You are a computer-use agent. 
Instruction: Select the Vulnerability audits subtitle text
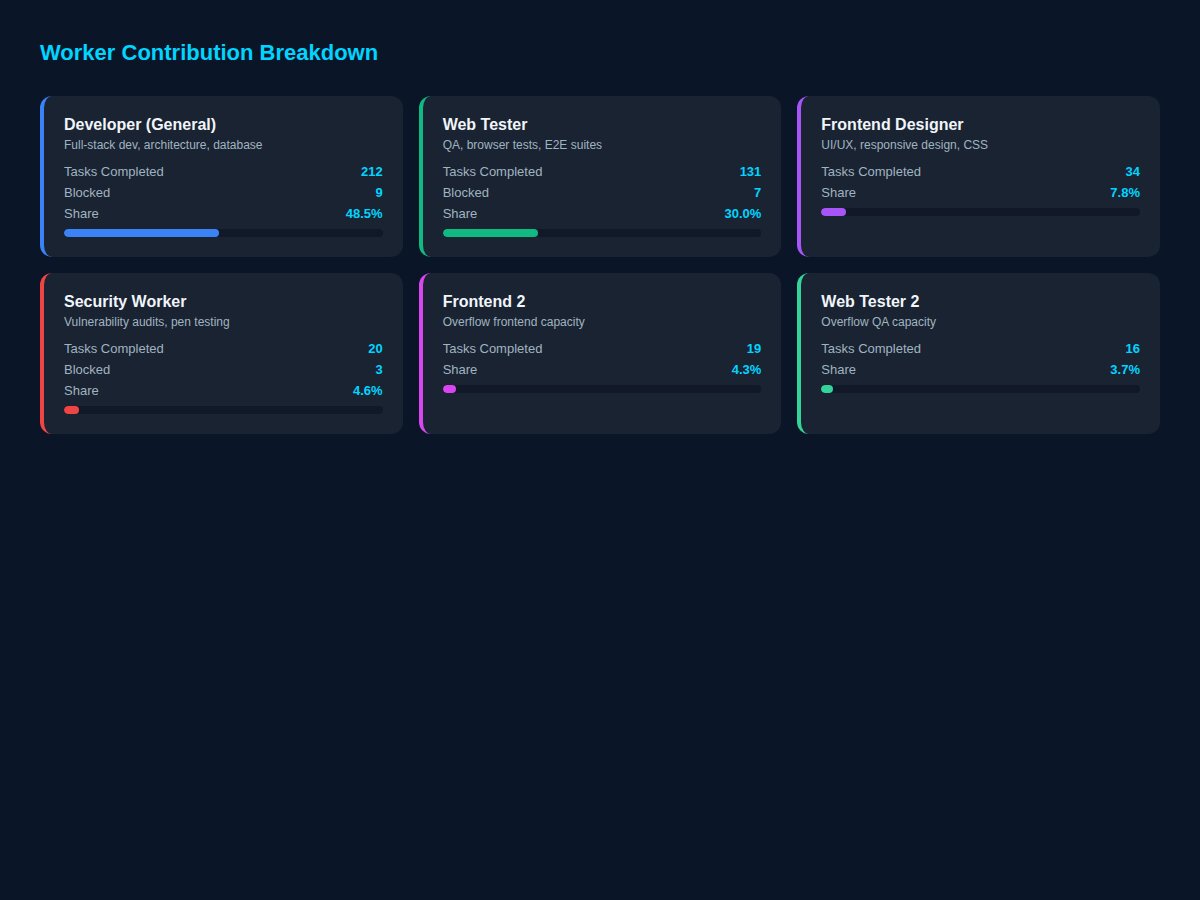pyautogui.click(x=147, y=321)
